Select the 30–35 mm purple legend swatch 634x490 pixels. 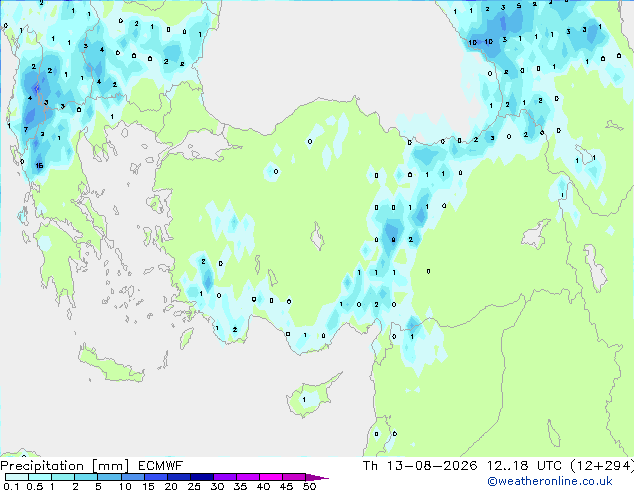coord(224,477)
